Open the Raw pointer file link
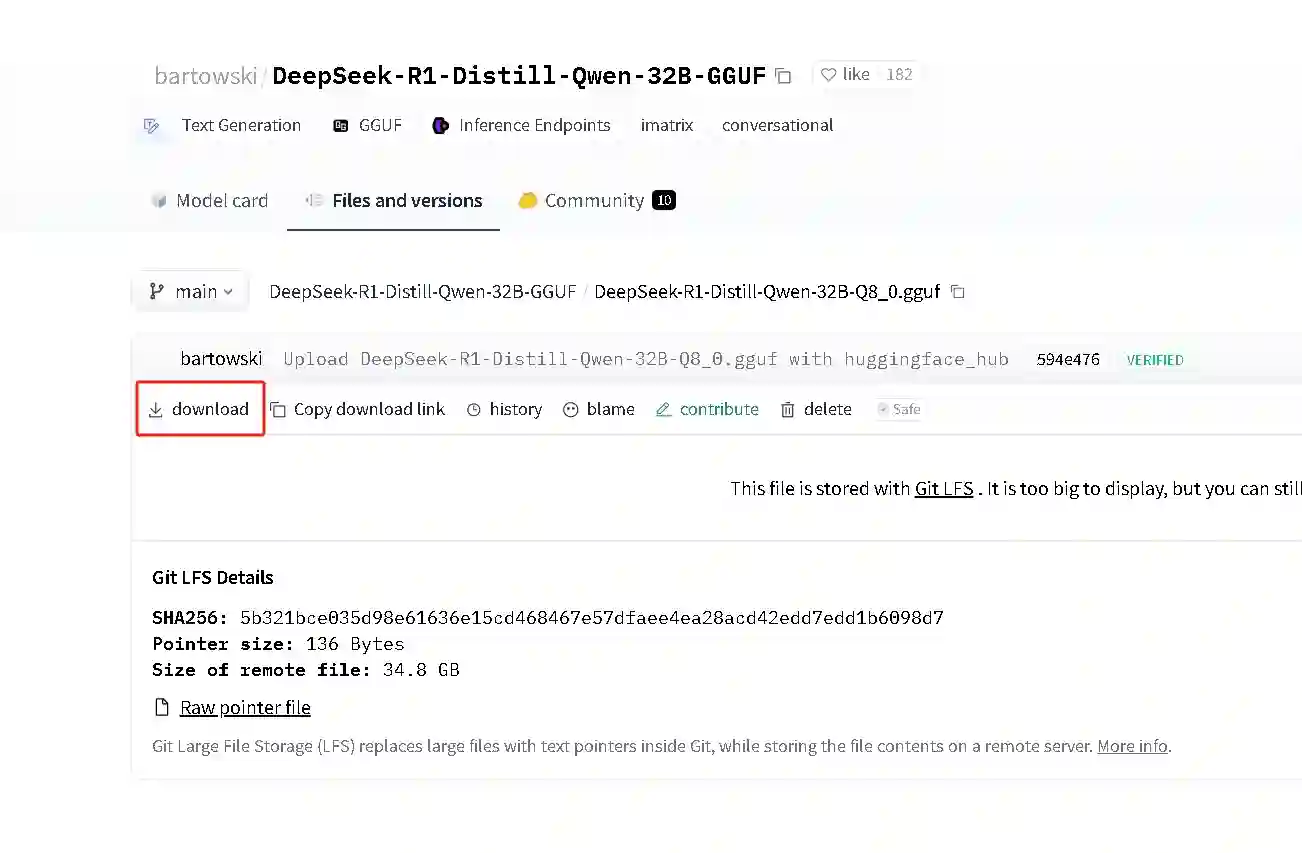This screenshot has height=853, width=1302. click(x=245, y=708)
